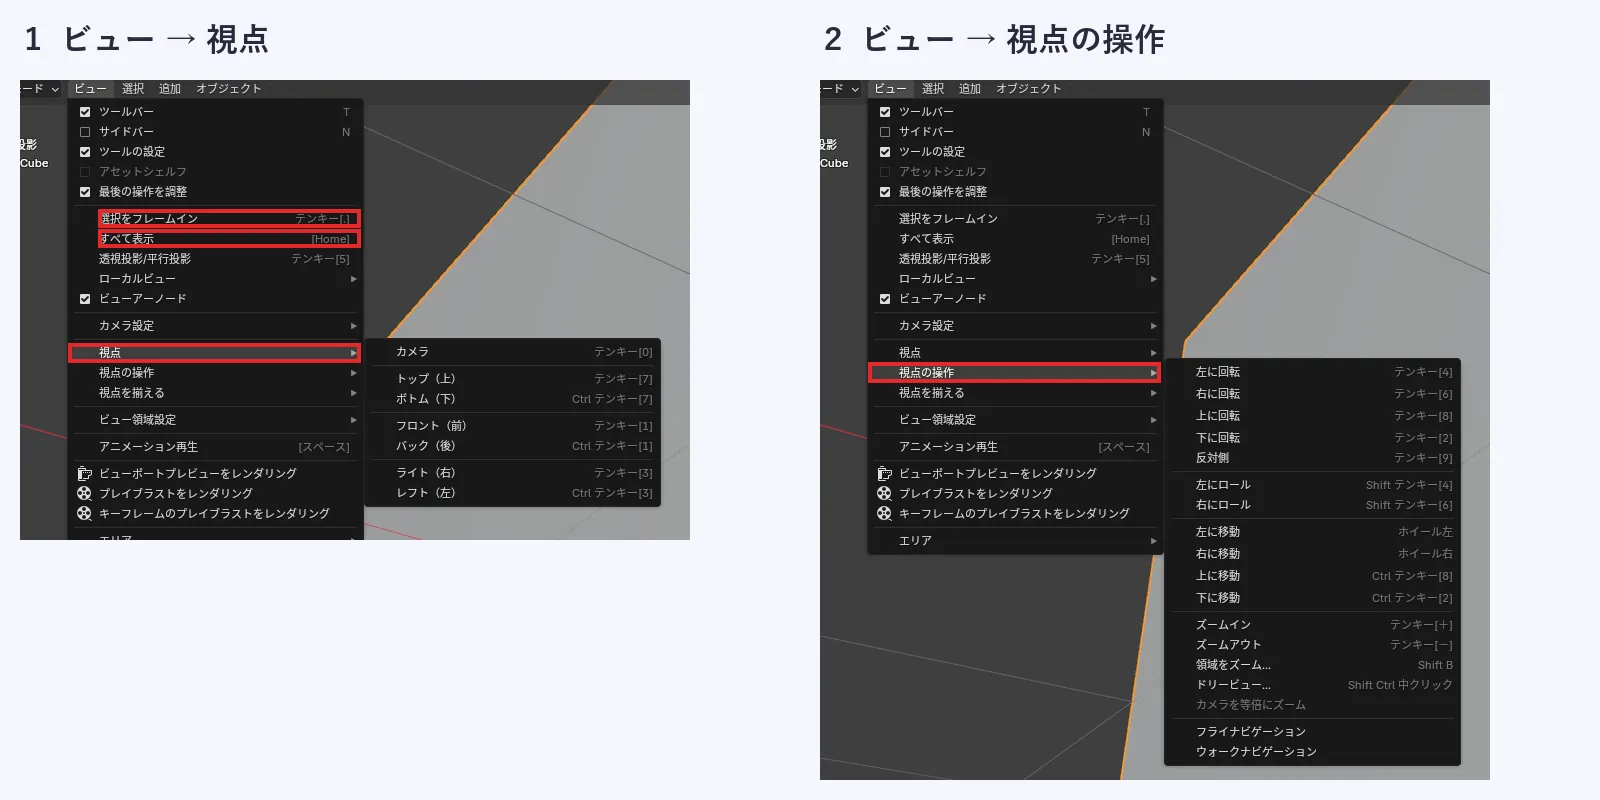Open the 追加 menu in screenshot 1

[x=170, y=89]
